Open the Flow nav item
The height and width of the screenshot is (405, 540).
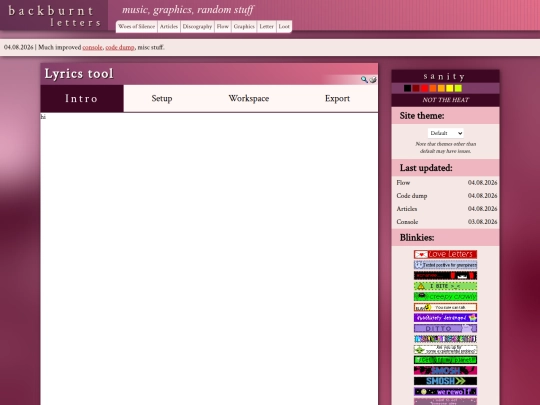click(223, 27)
